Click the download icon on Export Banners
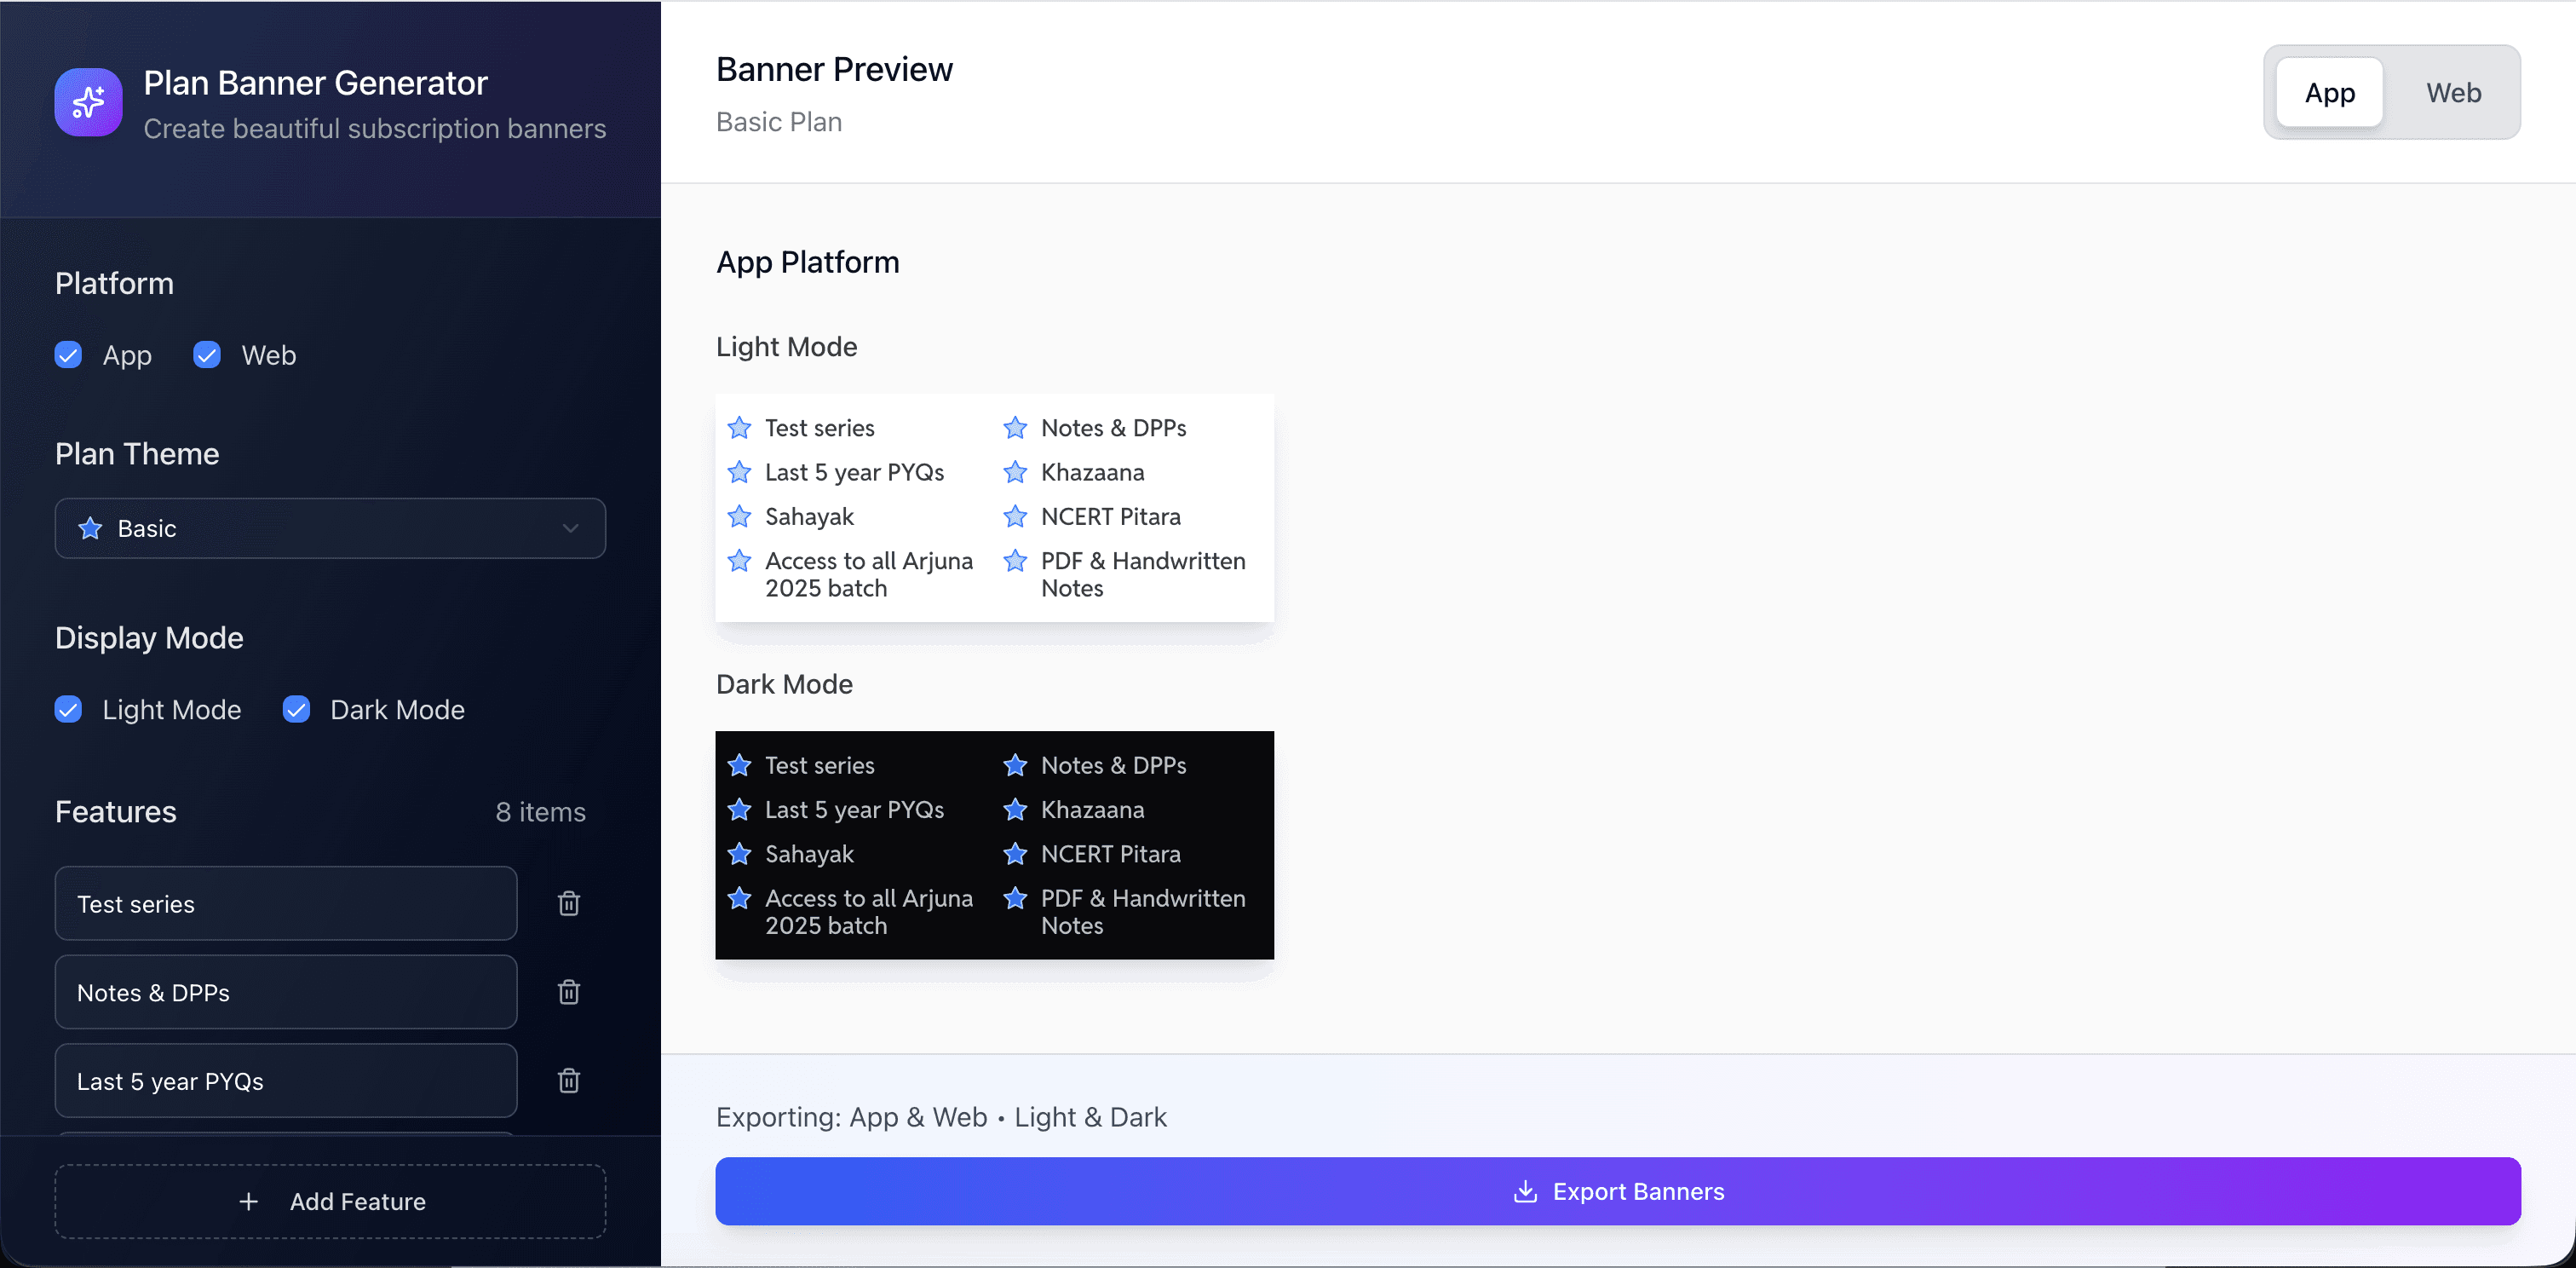 pyautogui.click(x=1524, y=1191)
